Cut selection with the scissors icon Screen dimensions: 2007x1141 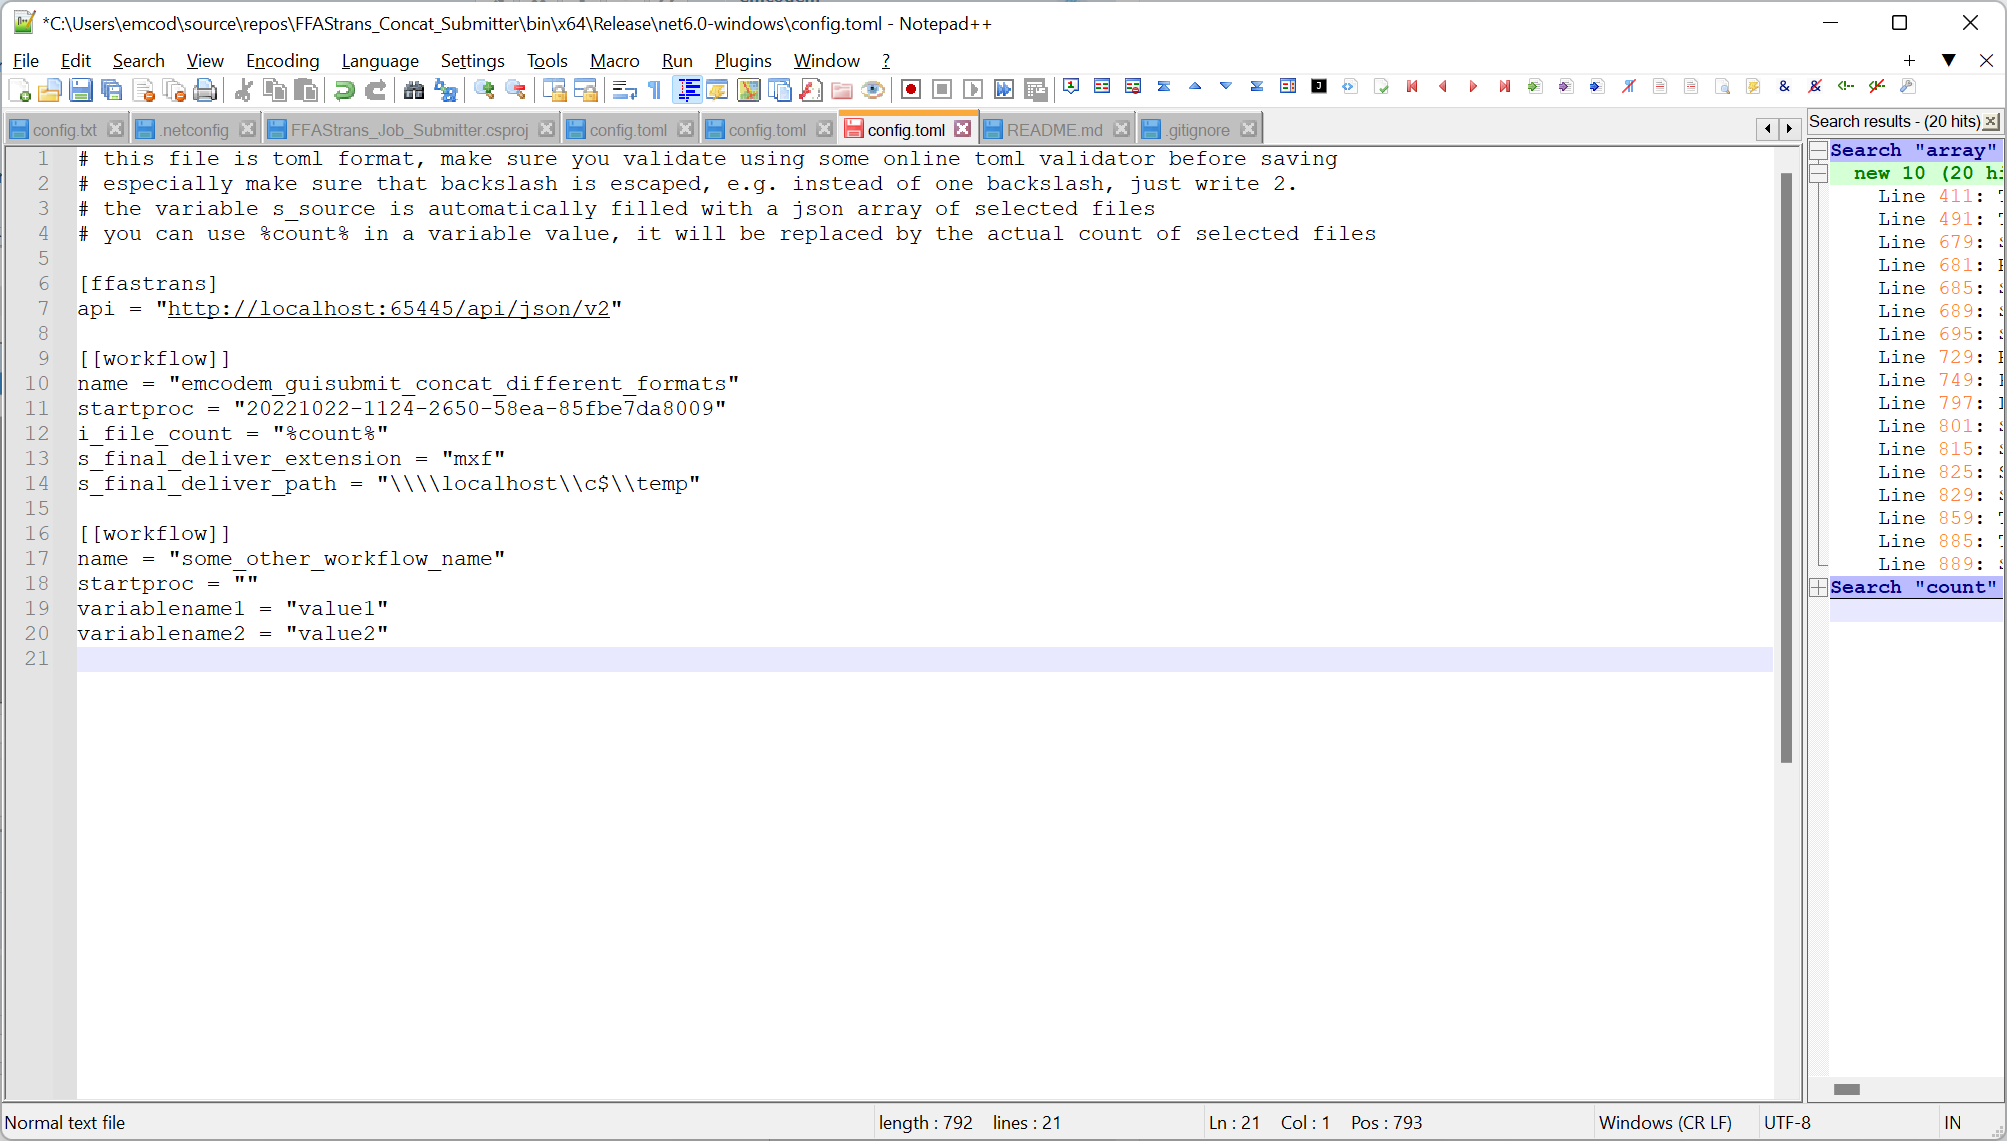[243, 90]
